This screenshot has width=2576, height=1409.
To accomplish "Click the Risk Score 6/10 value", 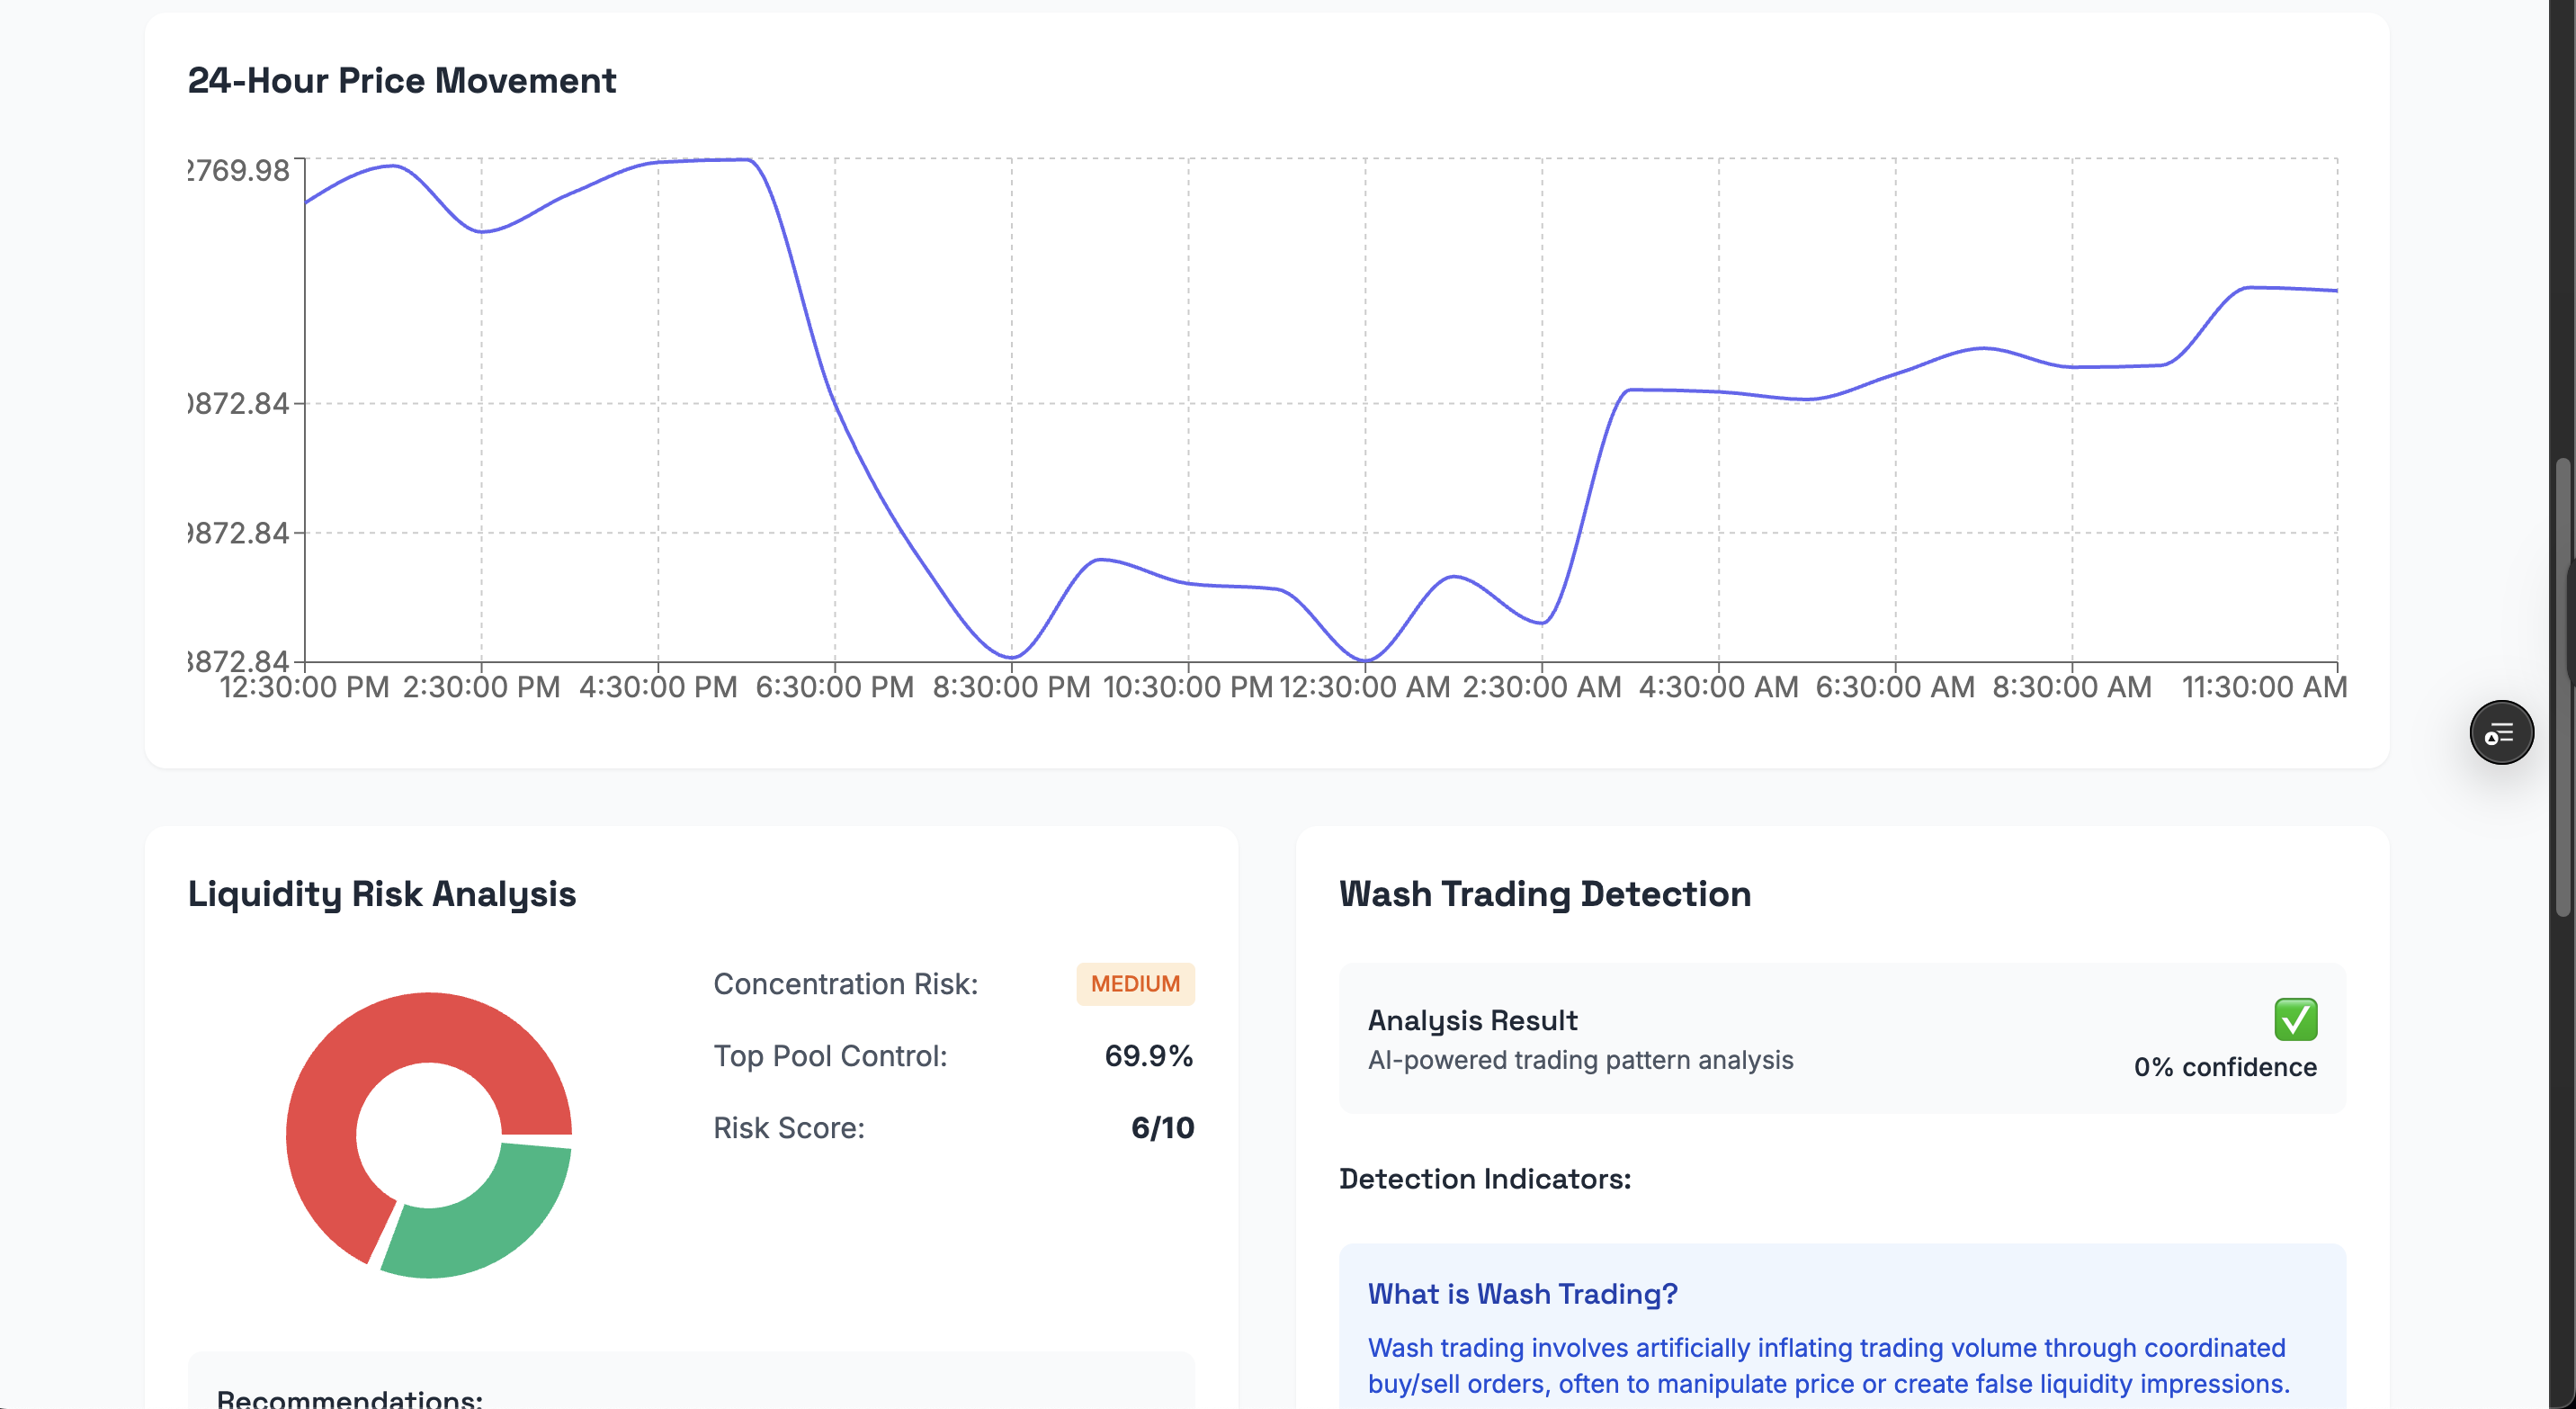I will pos(1162,1128).
